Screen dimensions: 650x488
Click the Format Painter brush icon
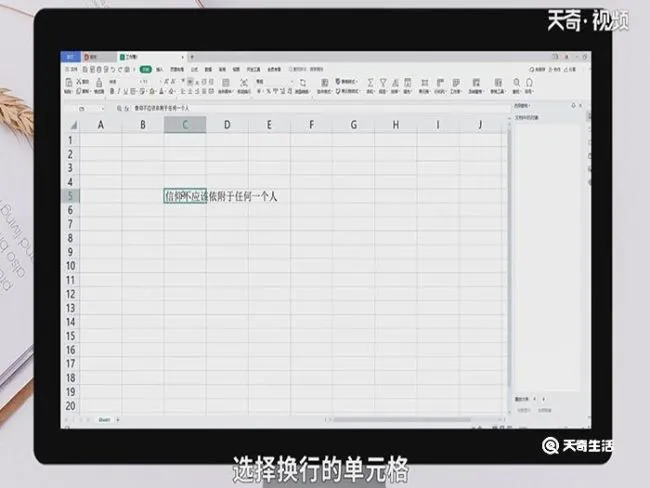pos(99,83)
